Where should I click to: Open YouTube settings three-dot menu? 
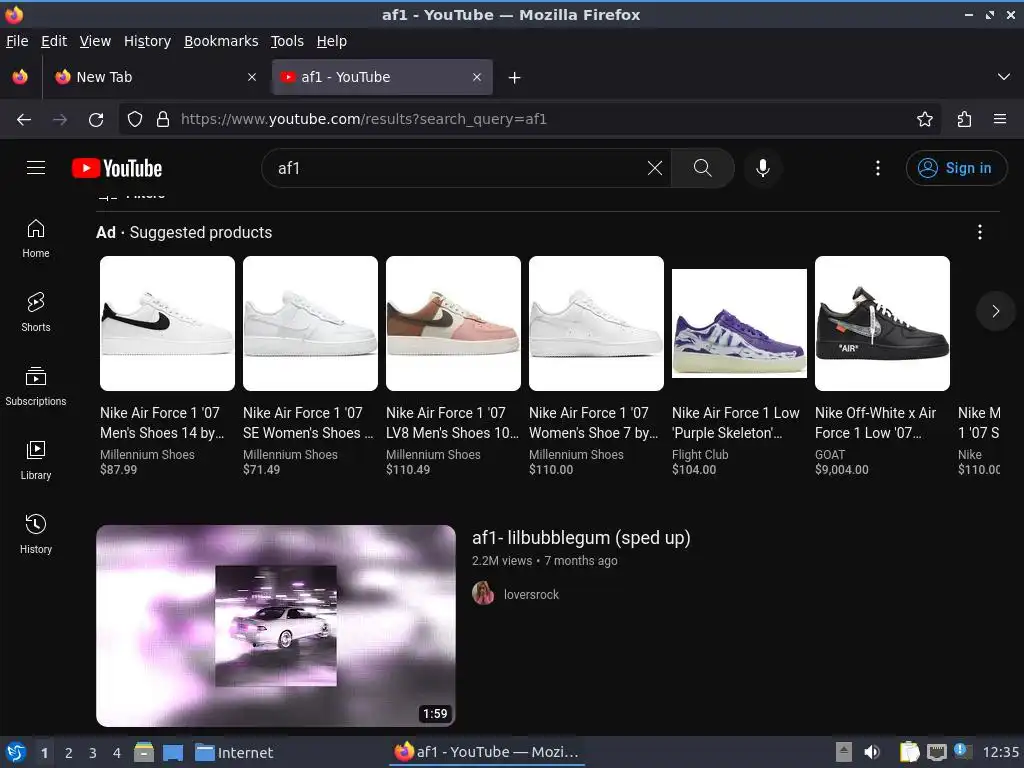click(x=878, y=168)
